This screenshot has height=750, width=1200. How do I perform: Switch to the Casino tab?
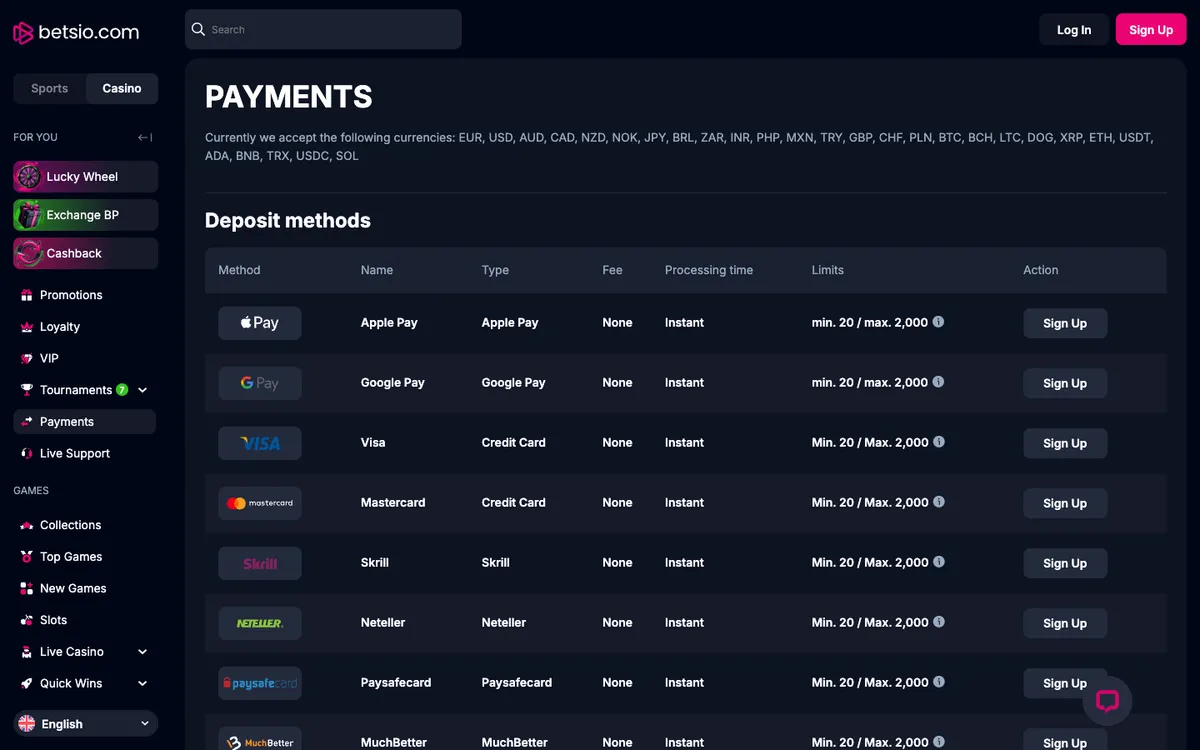[x=122, y=88]
